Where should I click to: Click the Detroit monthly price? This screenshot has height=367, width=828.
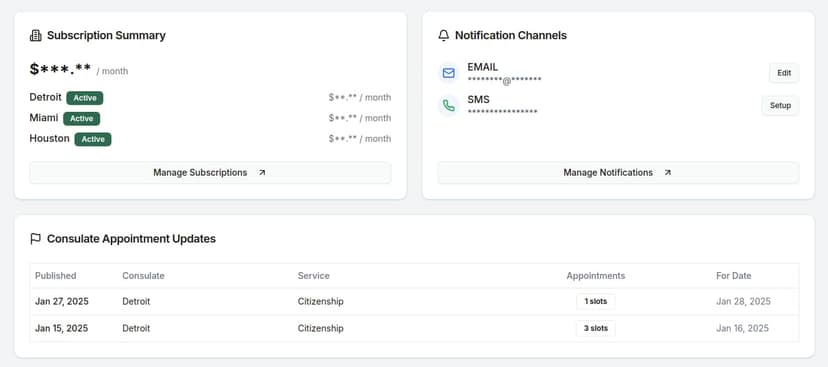pyautogui.click(x=360, y=98)
